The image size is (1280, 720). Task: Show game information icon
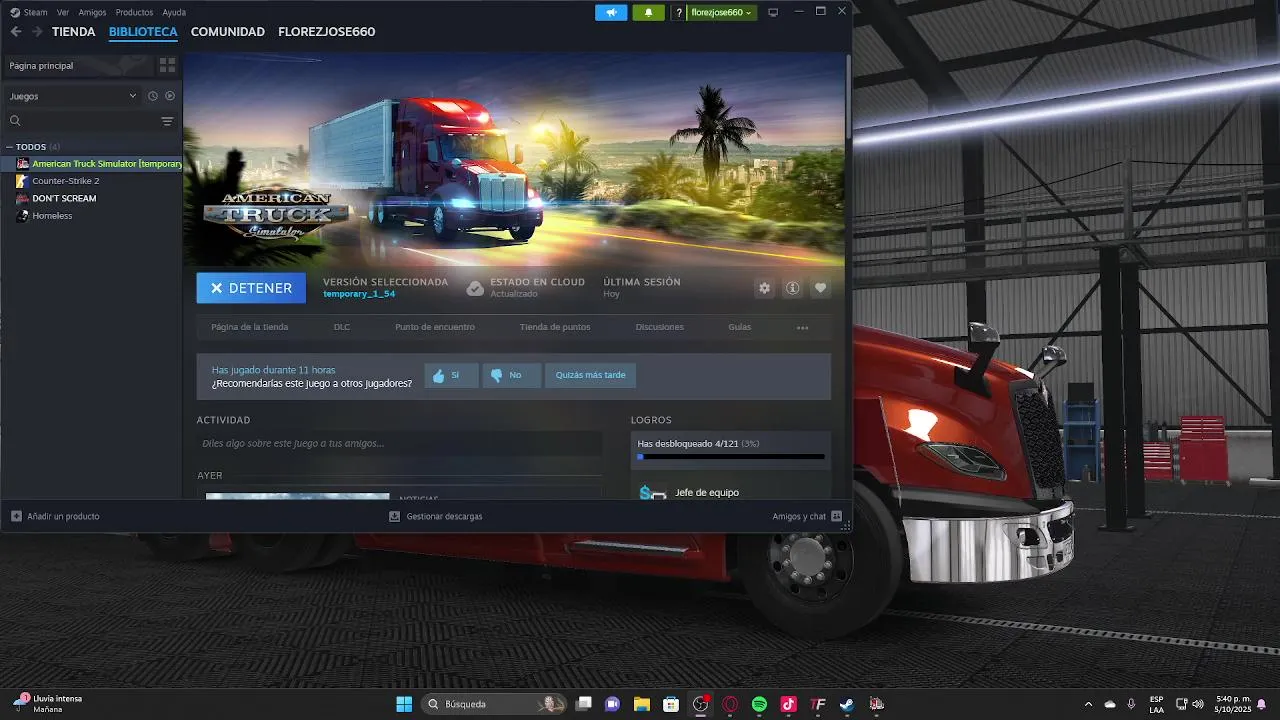click(792, 288)
